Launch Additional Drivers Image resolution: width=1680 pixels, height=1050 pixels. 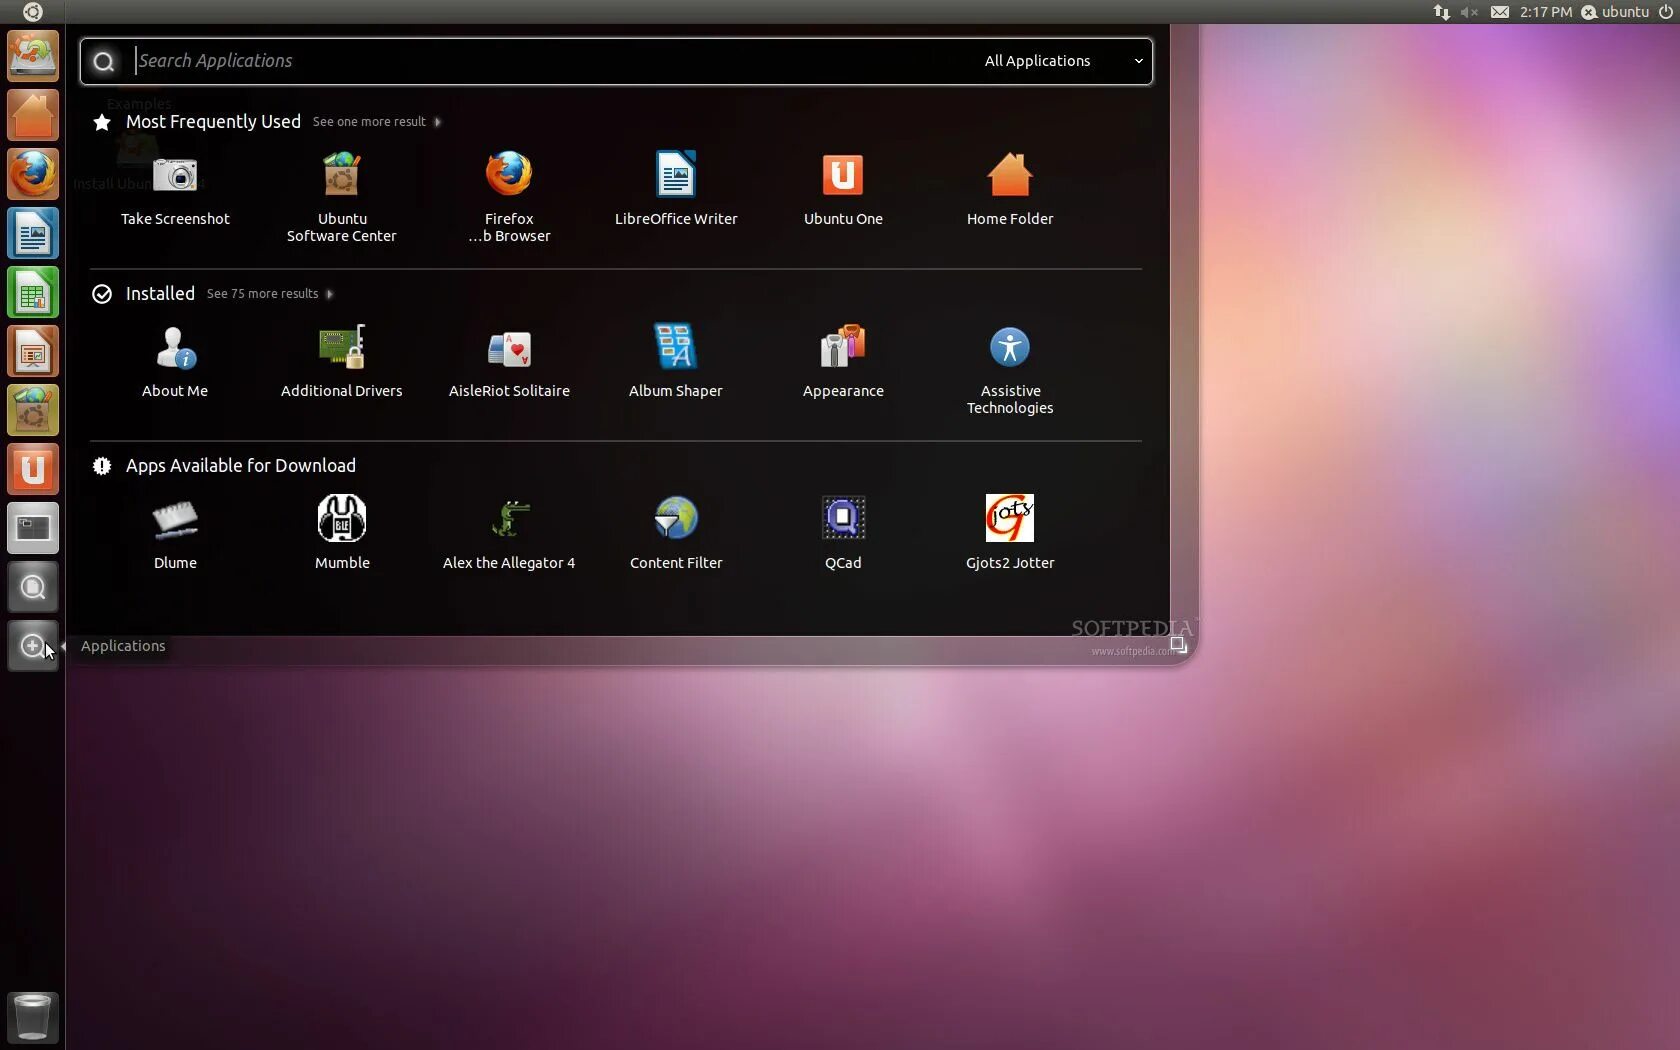click(342, 362)
